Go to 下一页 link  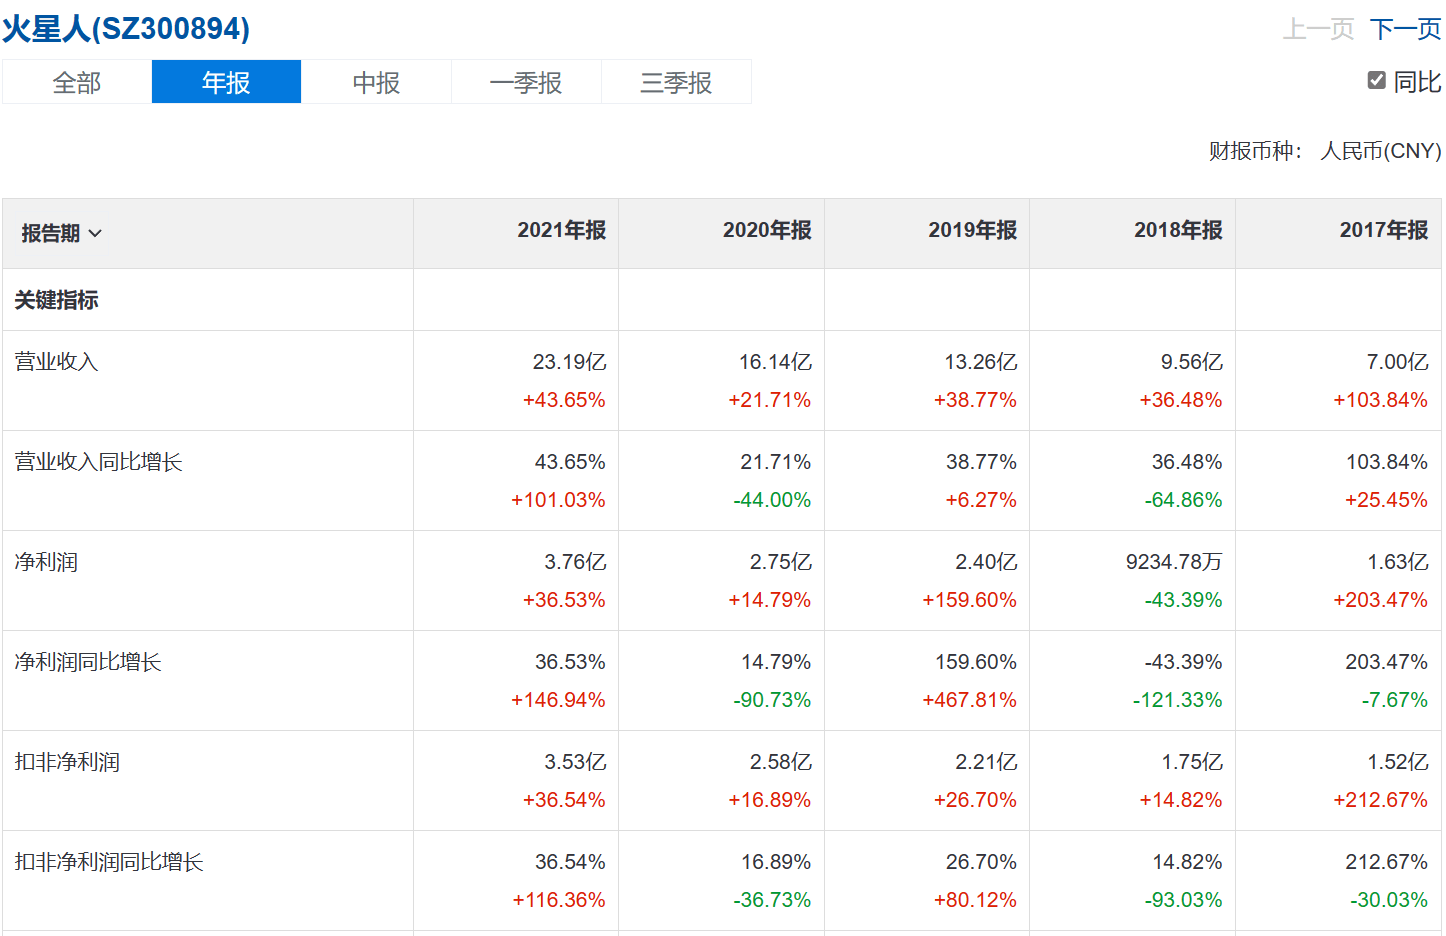click(x=1405, y=28)
